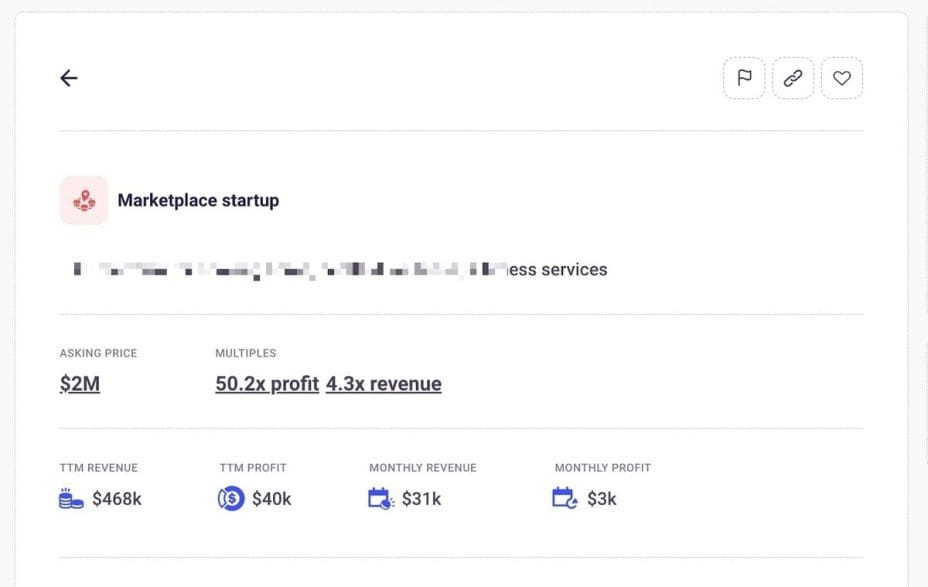Click the 4.3x revenue multiple link
The height and width of the screenshot is (587, 928).
384,383
